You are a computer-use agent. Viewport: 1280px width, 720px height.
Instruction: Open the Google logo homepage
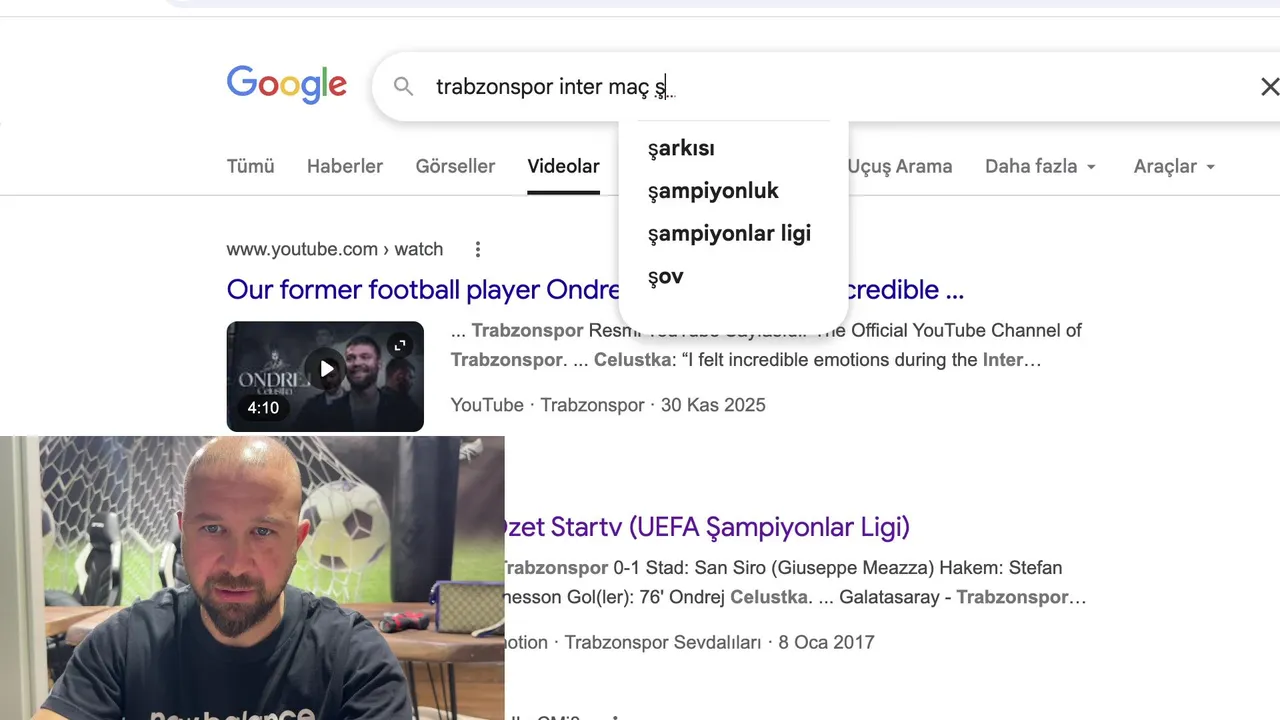(x=287, y=85)
